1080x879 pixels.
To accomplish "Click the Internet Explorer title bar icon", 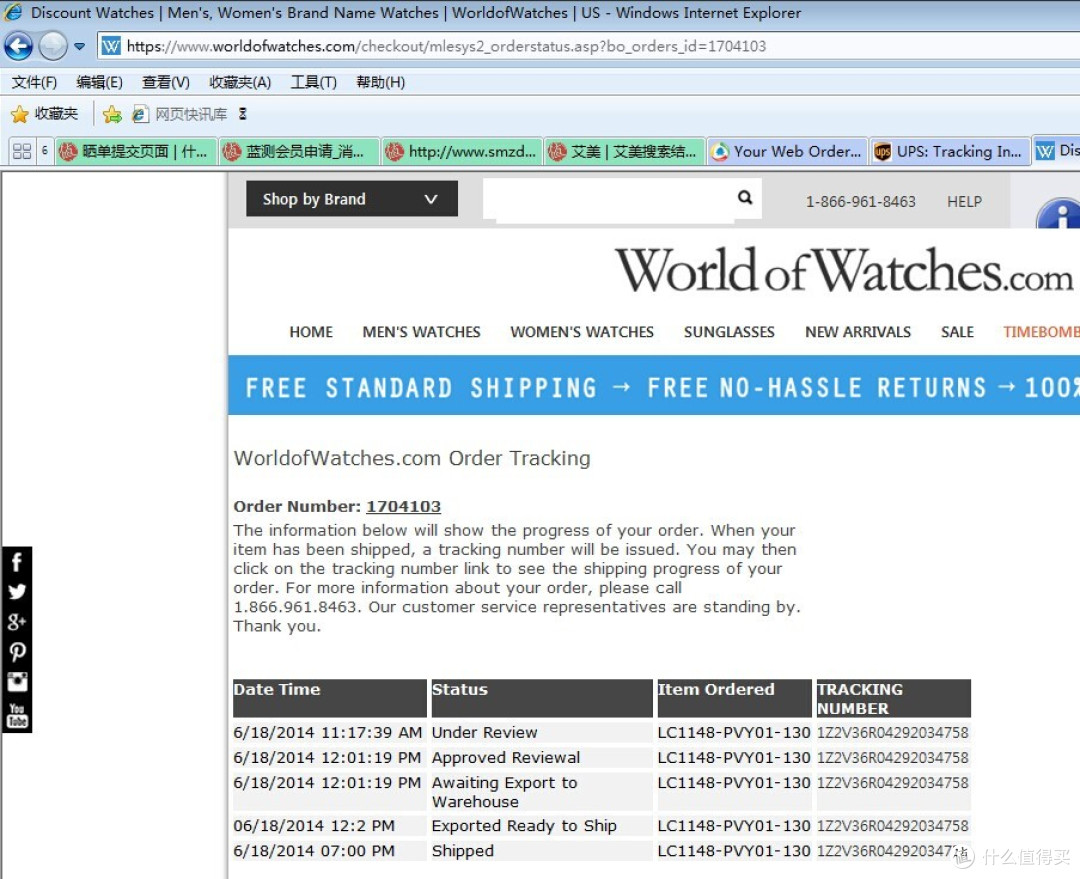I will coord(13,12).
